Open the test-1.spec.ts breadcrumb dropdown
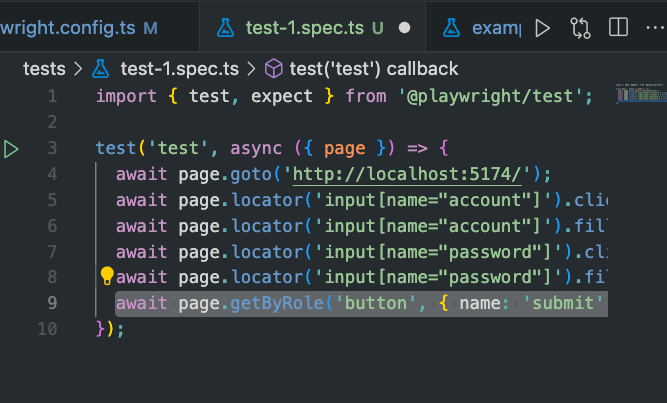This screenshot has height=403, width=667. tap(179, 69)
